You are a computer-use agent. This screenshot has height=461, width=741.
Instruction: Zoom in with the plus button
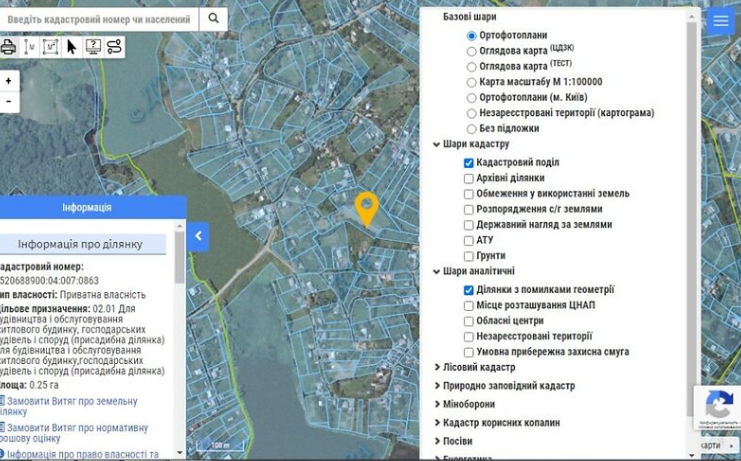click(9, 81)
